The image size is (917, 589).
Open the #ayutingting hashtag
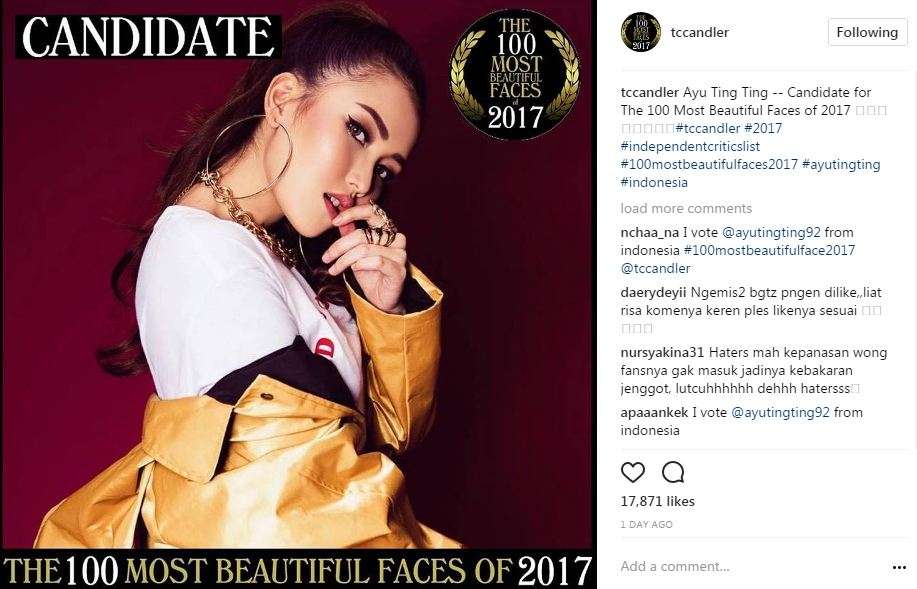tap(841, 164)
